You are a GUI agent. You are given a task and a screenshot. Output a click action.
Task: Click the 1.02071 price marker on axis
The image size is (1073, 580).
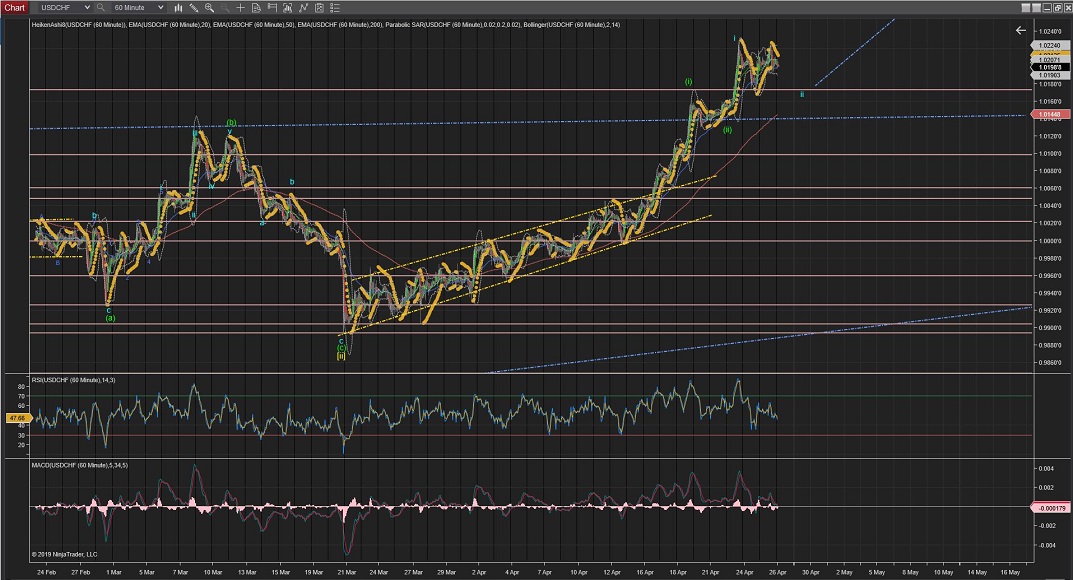click(1049, 60)
